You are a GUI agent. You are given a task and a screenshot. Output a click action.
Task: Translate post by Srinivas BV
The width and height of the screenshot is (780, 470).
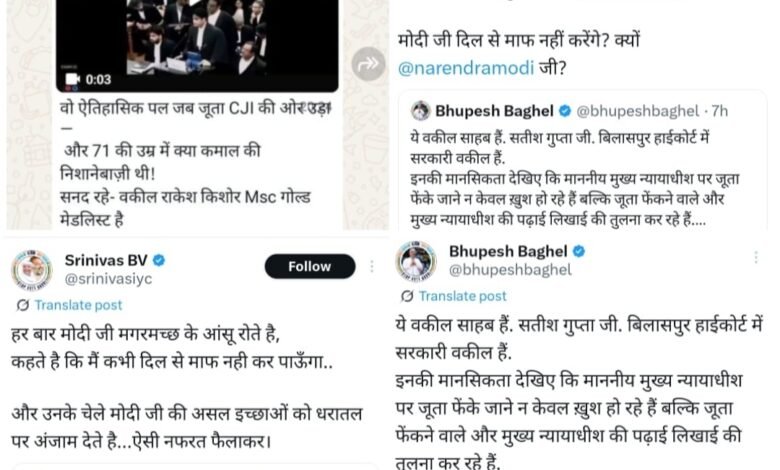pos(78,305)
